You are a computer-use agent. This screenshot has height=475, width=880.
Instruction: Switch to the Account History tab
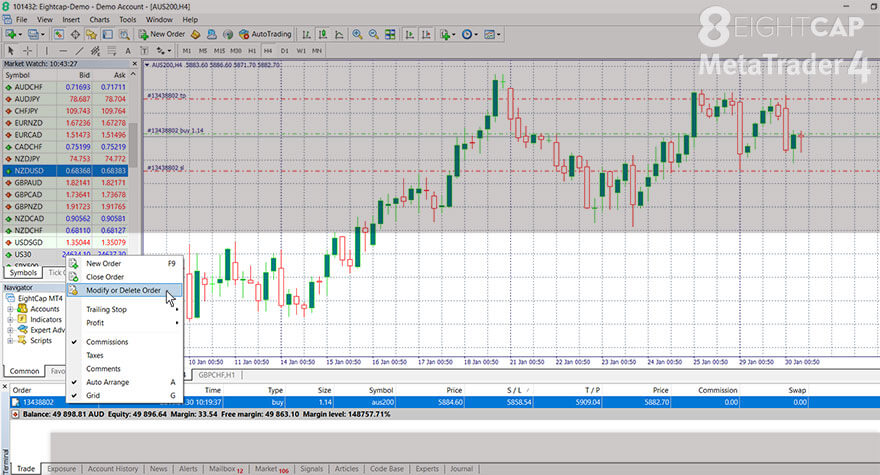point(112,469)
